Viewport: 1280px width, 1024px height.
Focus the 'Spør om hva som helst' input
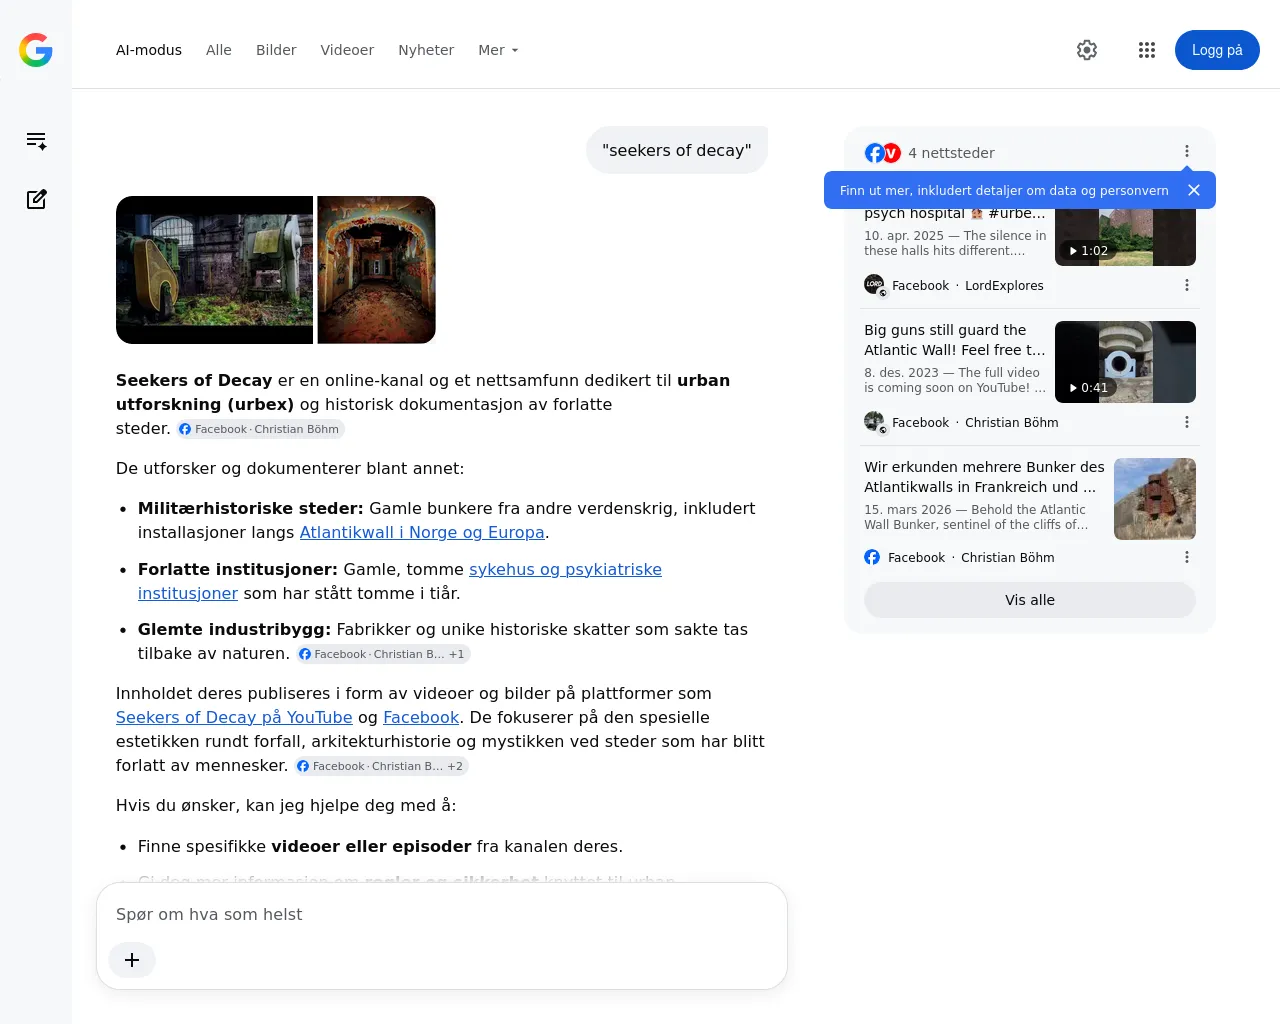pyautogui.click(x=442, y=914)
